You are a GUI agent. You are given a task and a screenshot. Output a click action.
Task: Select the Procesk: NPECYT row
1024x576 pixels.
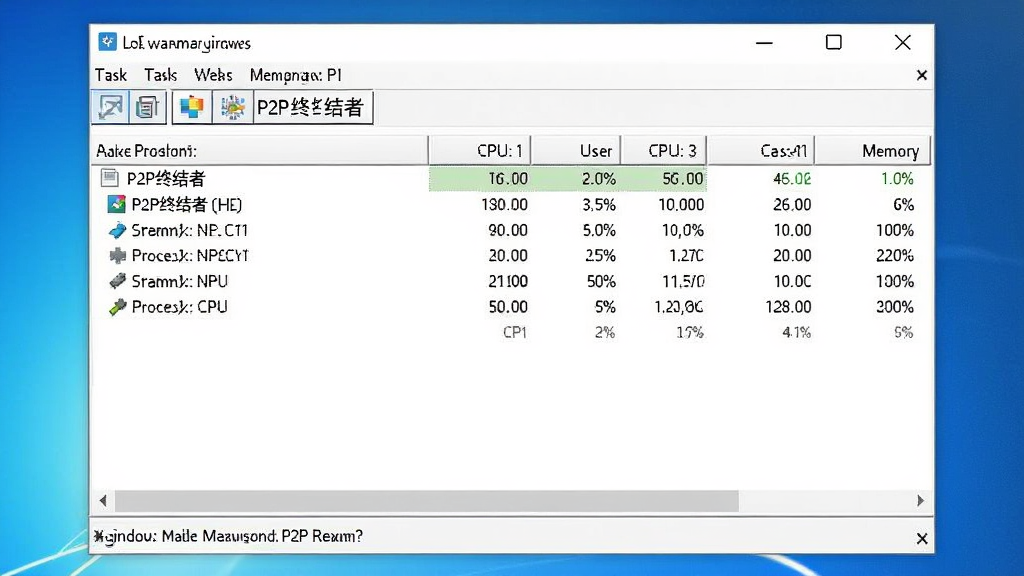tap(511, 255)
